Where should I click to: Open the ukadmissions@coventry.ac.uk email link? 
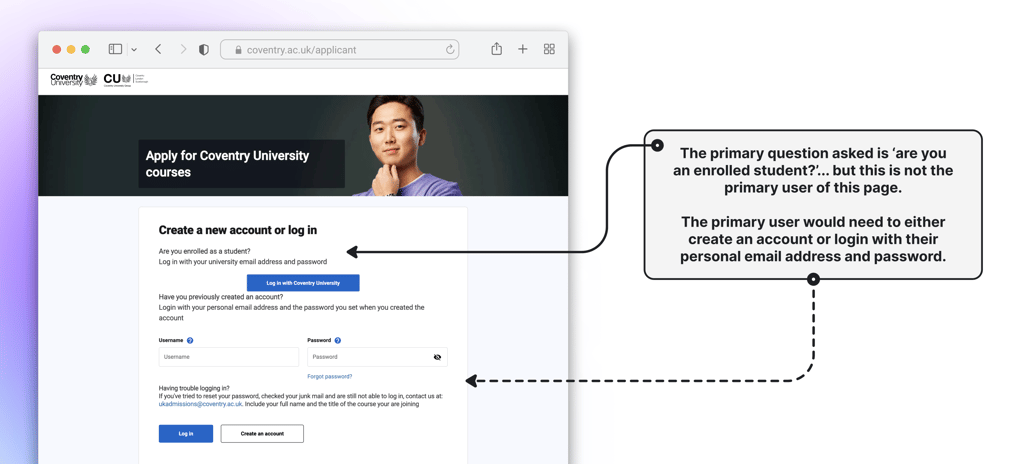(x=201, y=404)
